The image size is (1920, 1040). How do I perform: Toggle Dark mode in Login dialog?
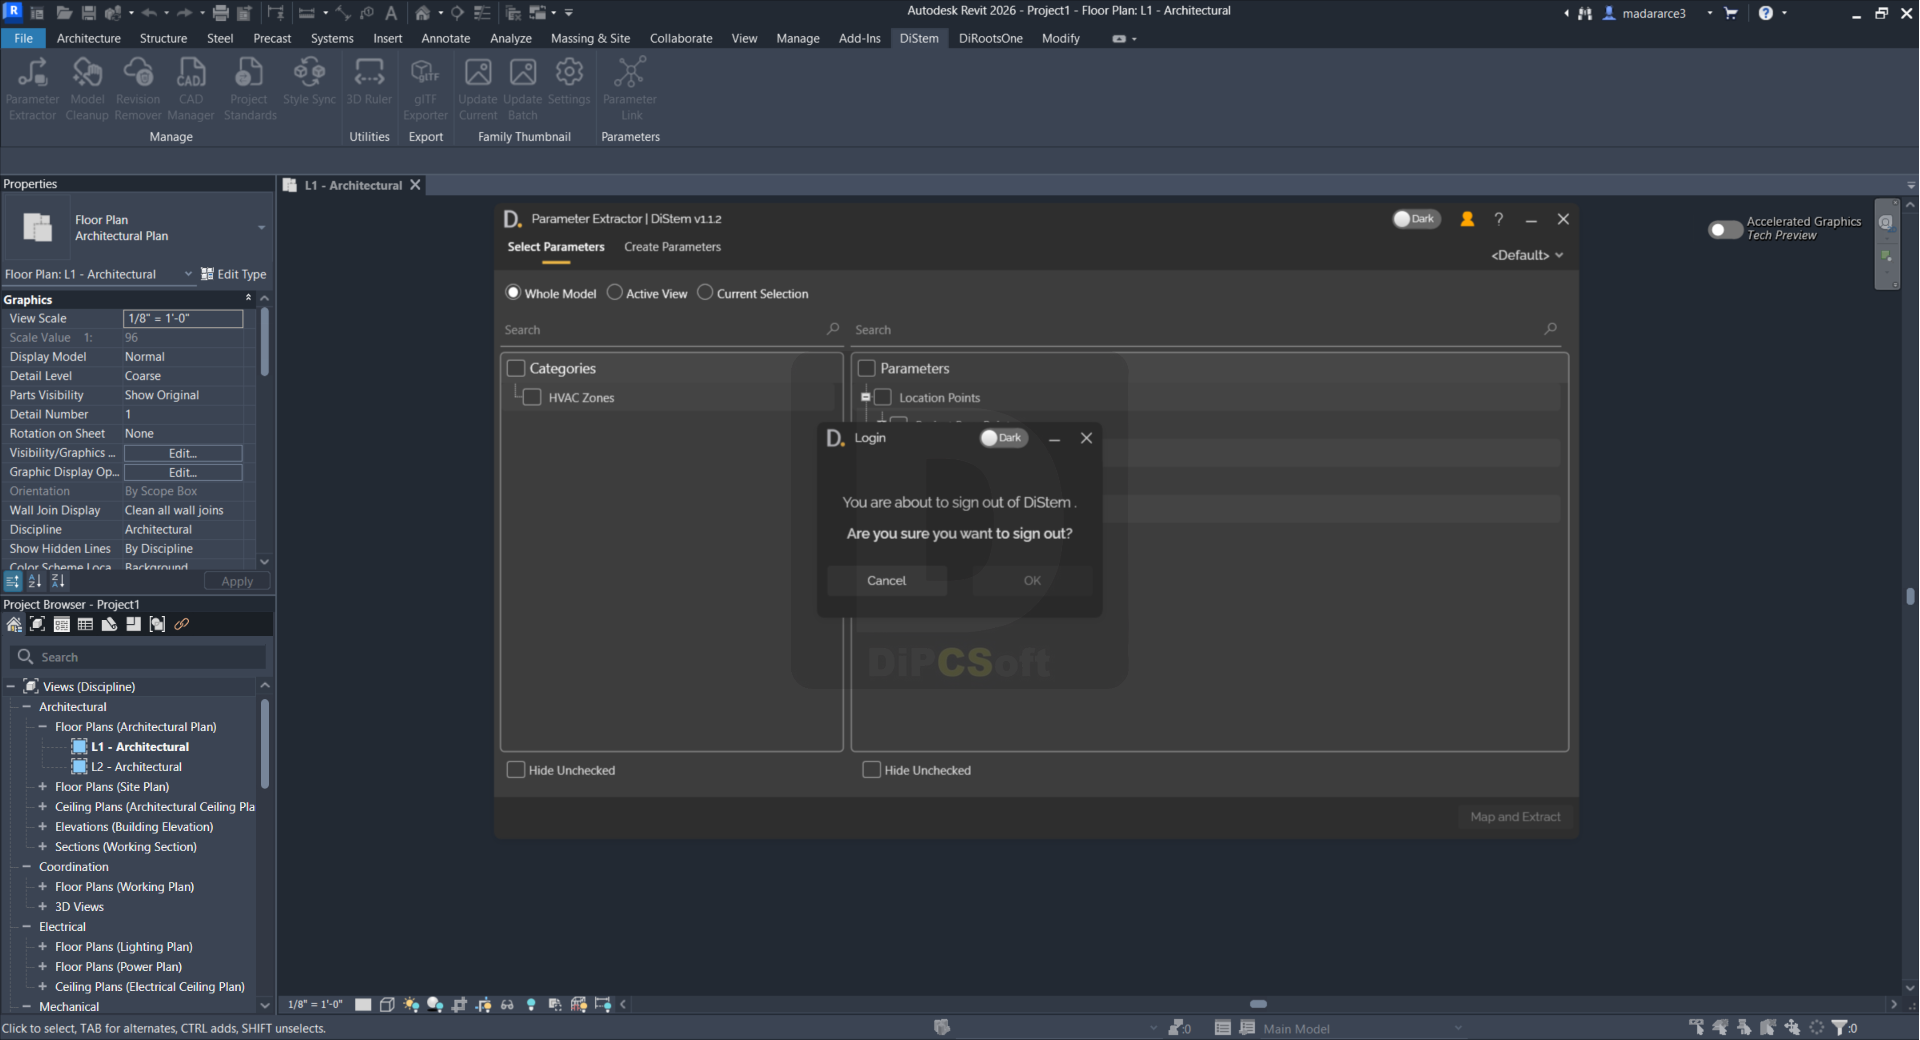(1003, 438)
